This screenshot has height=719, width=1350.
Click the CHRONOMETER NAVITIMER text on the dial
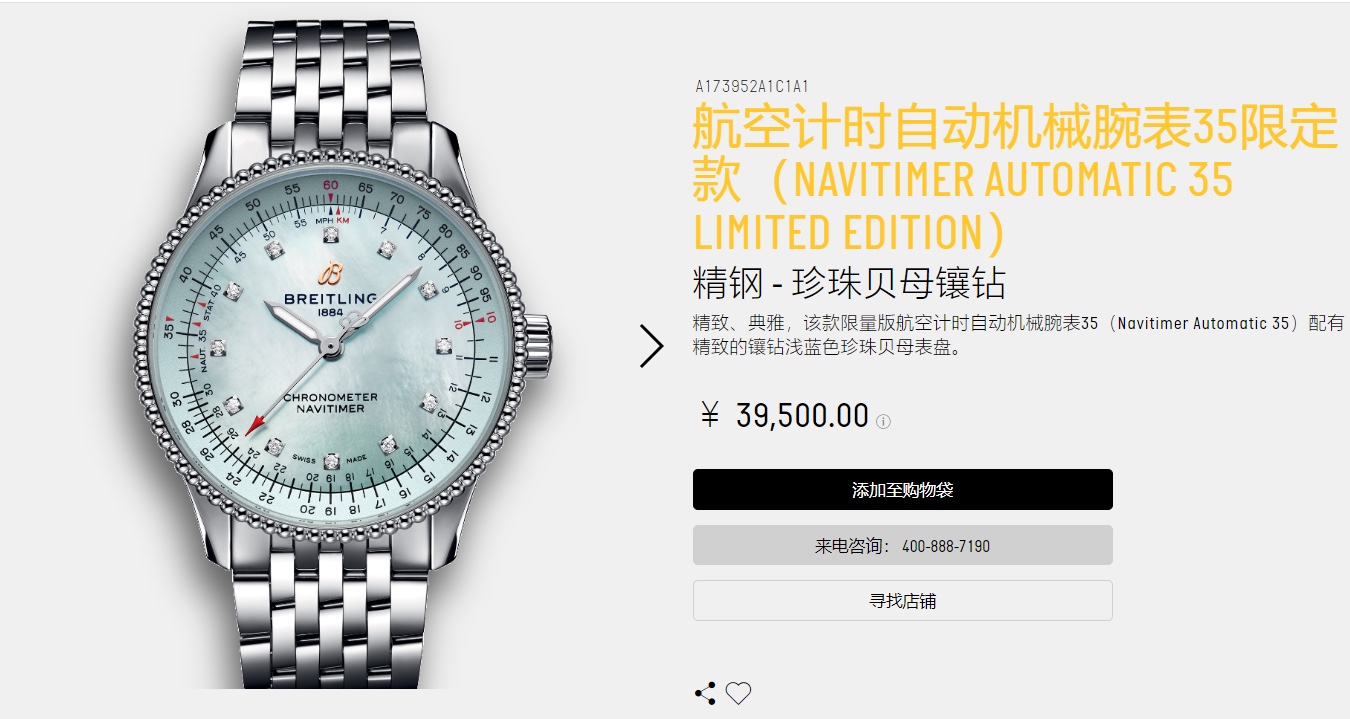point(331,404)
